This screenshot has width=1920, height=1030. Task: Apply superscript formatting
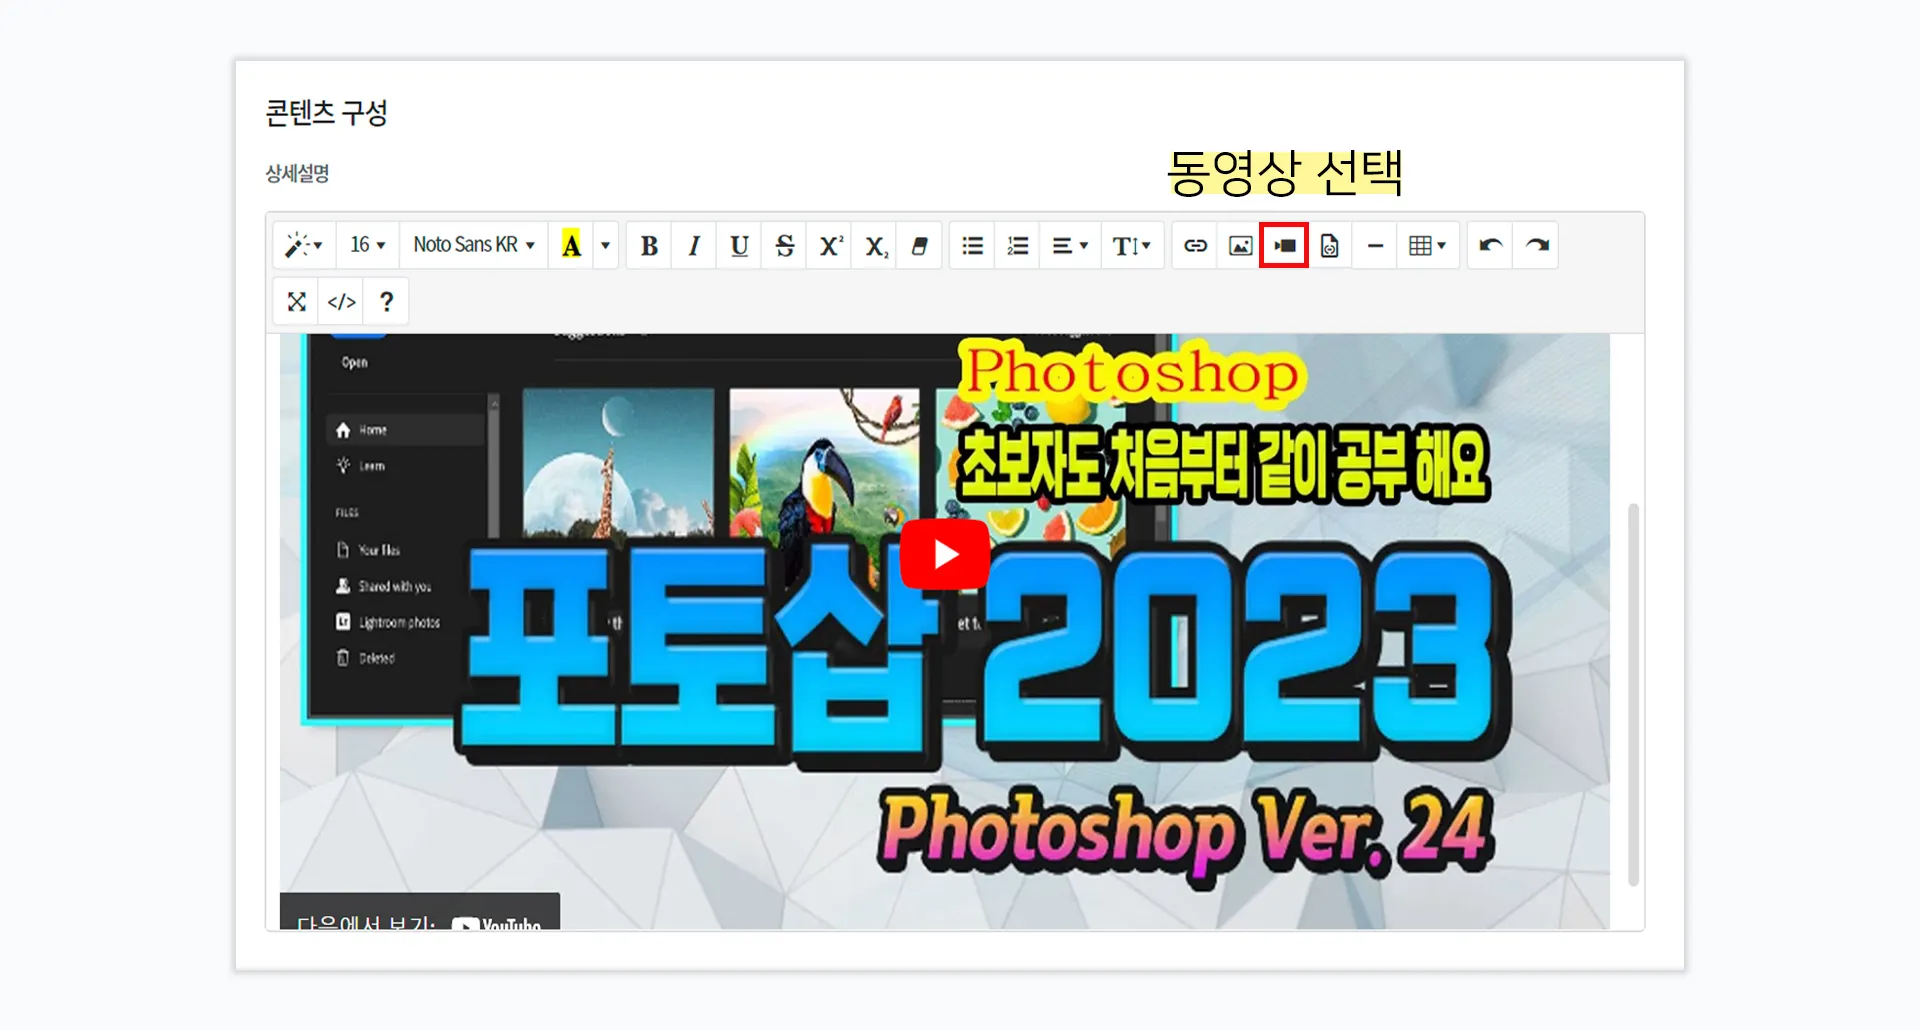coord(830,245)
